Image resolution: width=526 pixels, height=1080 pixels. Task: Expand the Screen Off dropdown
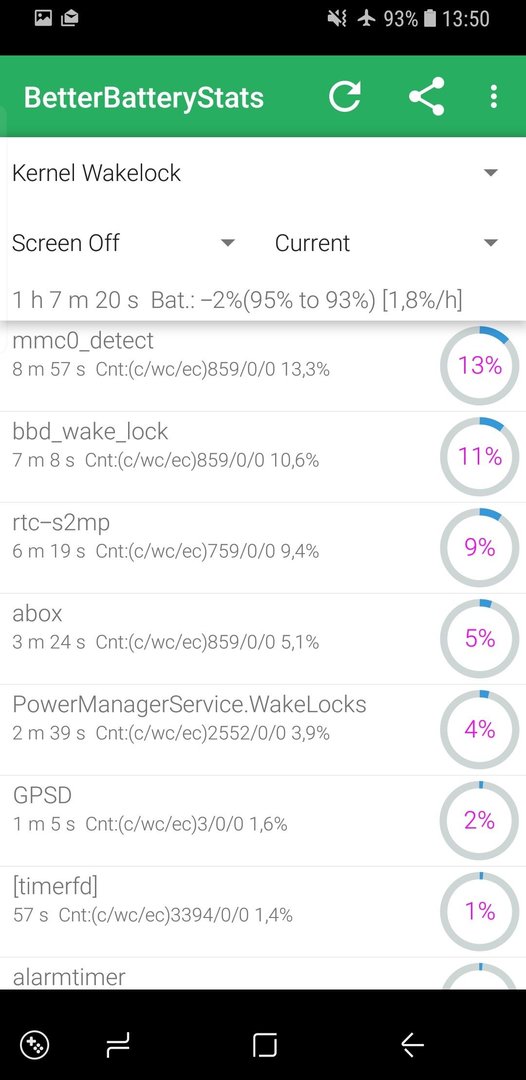point(124,242)
